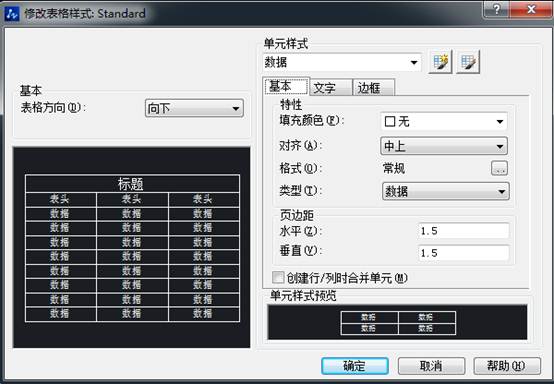
Task: Click the create new cell style icon
Action: (x=440, y=62)
